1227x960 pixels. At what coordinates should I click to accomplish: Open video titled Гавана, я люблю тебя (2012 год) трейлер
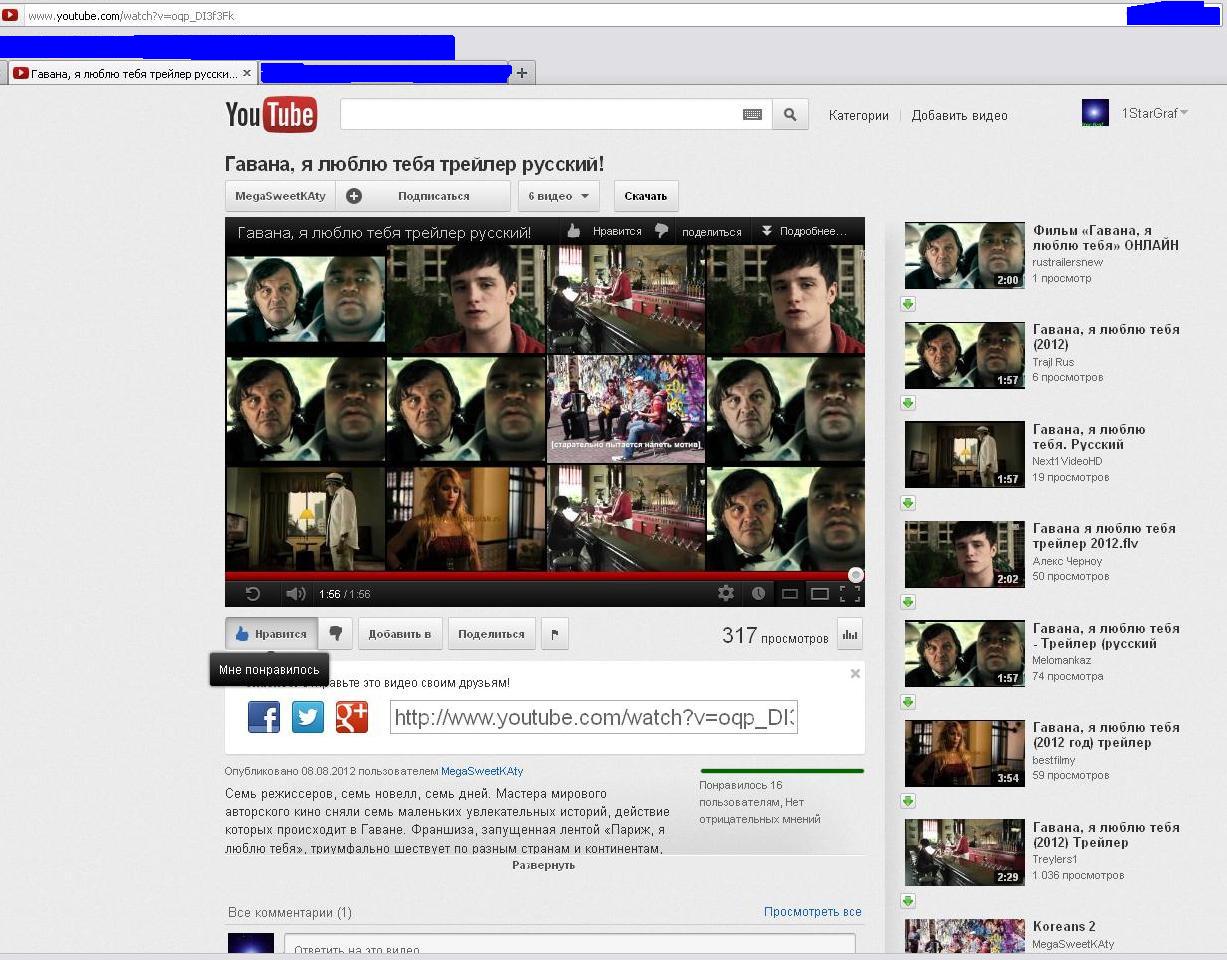[1106, 735]
